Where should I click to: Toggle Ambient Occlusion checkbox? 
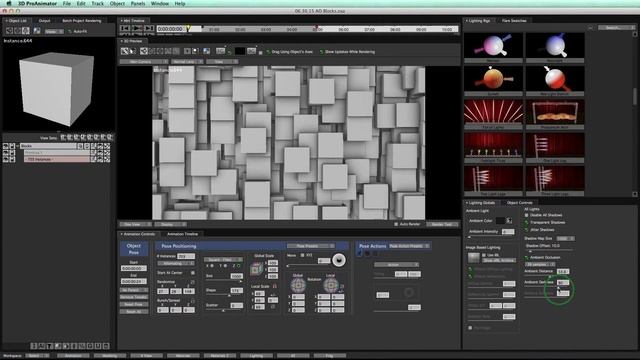(x=527, y=258)
